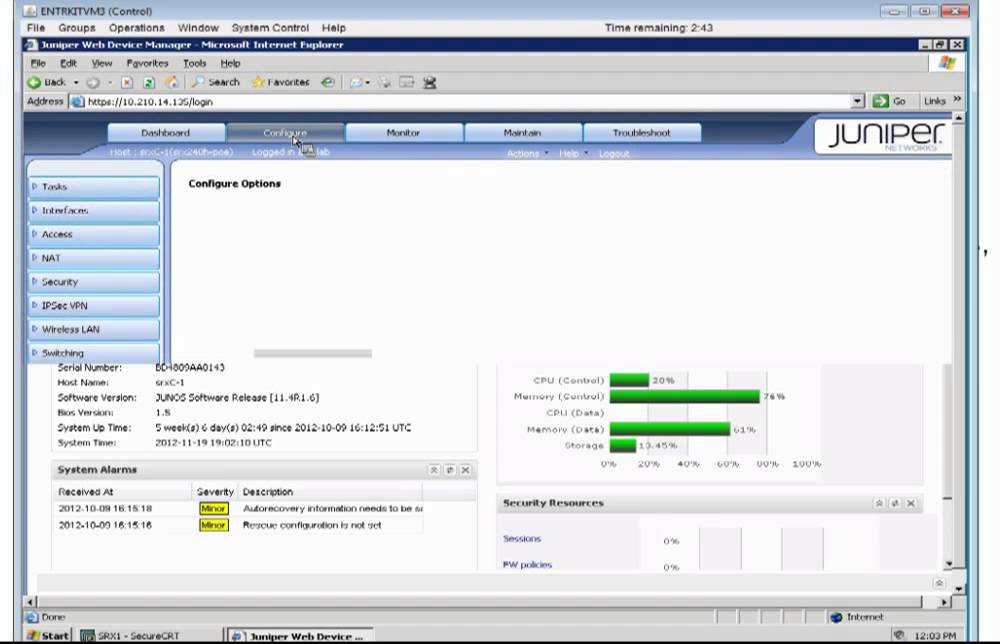Screen dimensions: 1000x644
Task: Open the Favorites star button
Action: [281, 82]
